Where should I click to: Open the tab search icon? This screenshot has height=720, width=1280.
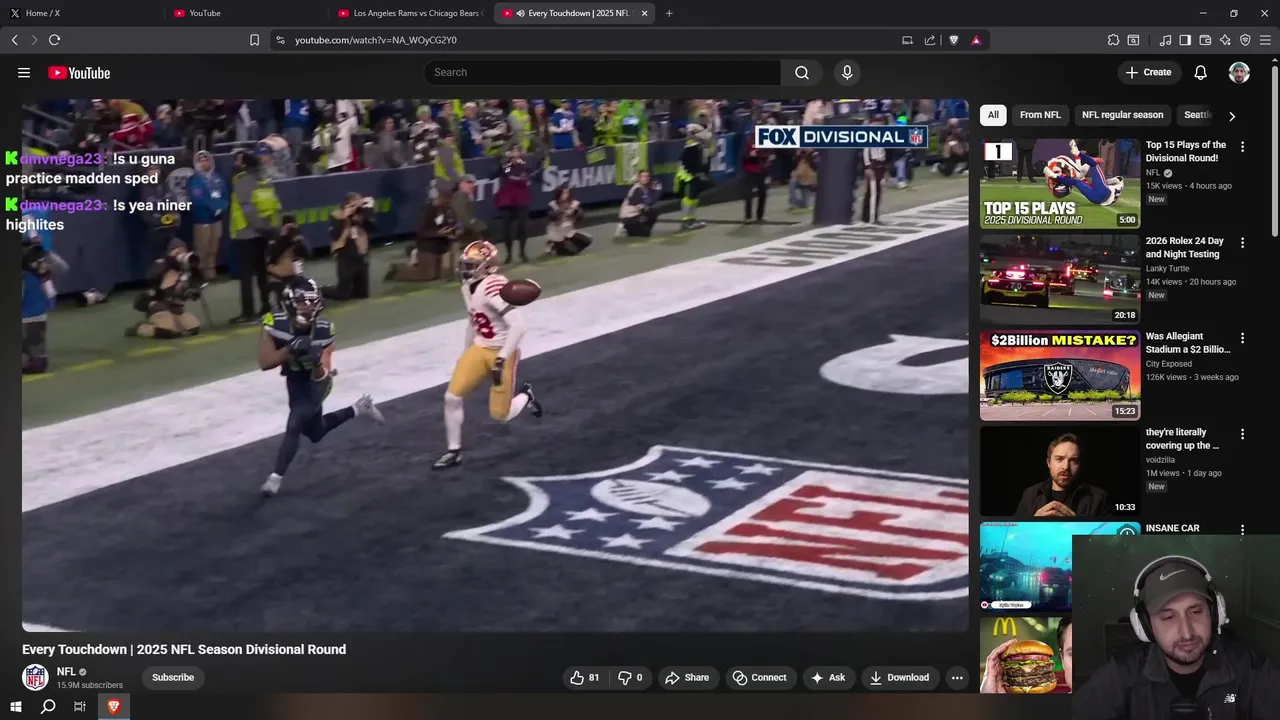coord(1133,40)
